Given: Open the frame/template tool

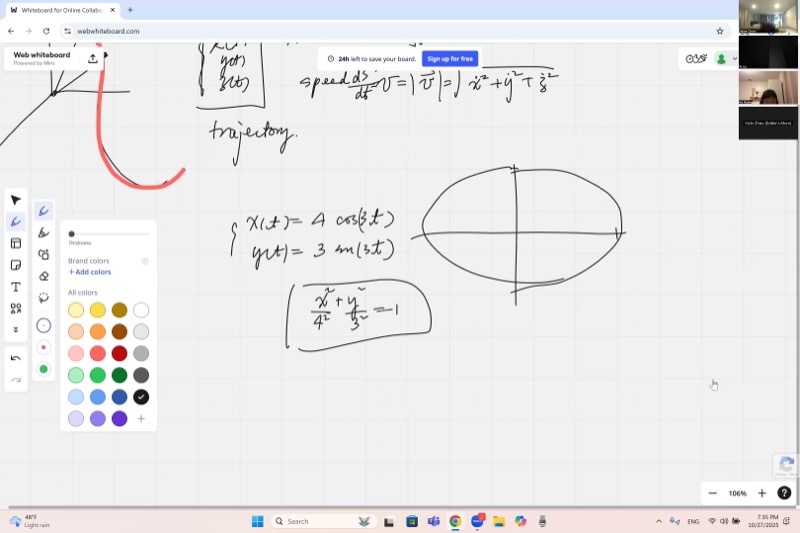Looking at the screenshot, I should tap(16, 243).
